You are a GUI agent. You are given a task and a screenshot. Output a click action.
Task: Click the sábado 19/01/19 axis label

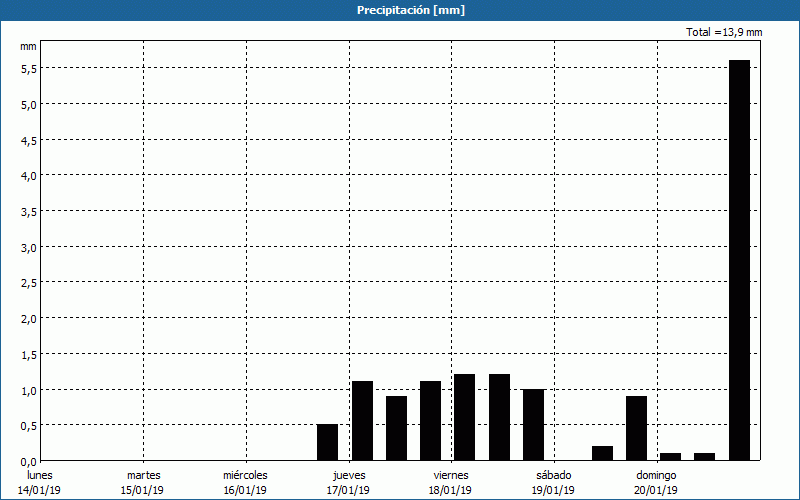click(554, 483)
